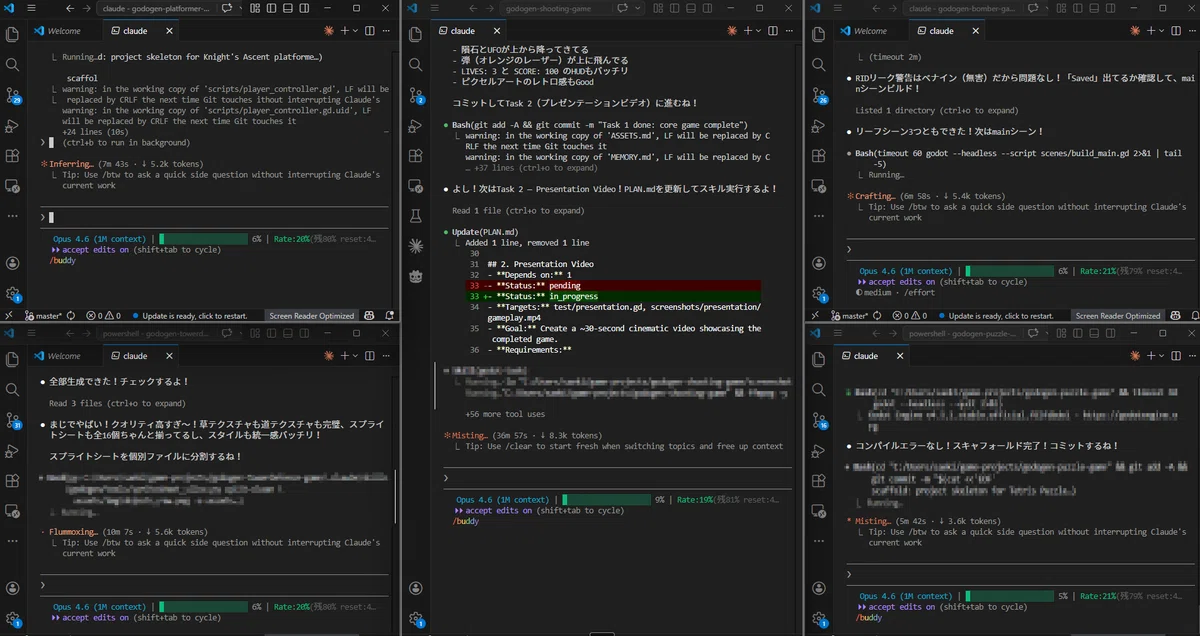Screen dimensions: 1200x636
Task: Open Settings gear in godogen-shooting-game window
Action: pos(416,621)
